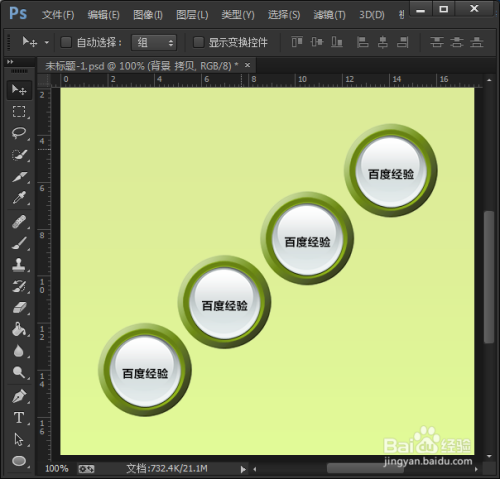This screenshot has width=500, height=479.
Task: Click the 文档:732.4K/21.1M status text
Action: 167,469
